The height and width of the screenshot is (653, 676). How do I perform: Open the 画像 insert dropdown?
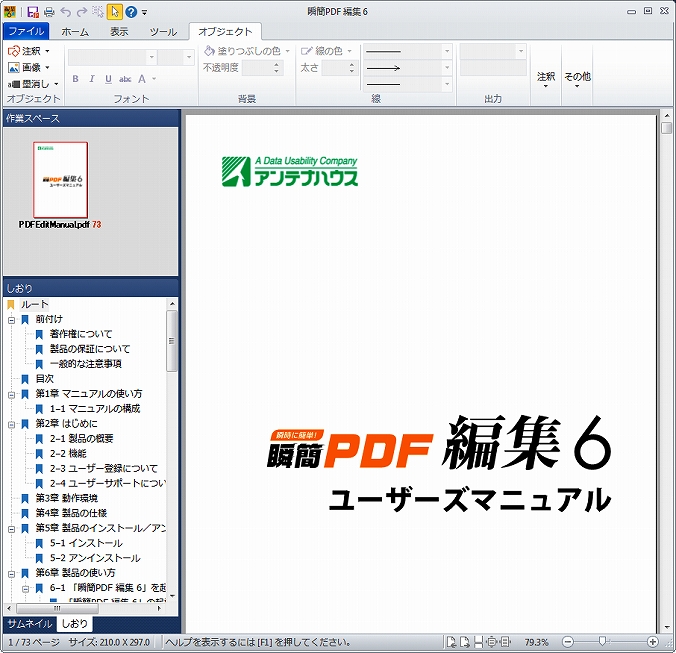29,67
